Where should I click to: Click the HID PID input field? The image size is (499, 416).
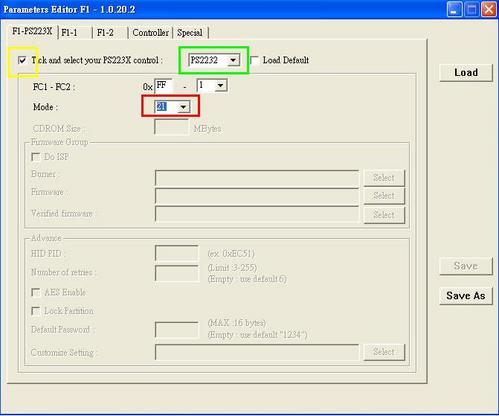[177, 253]
